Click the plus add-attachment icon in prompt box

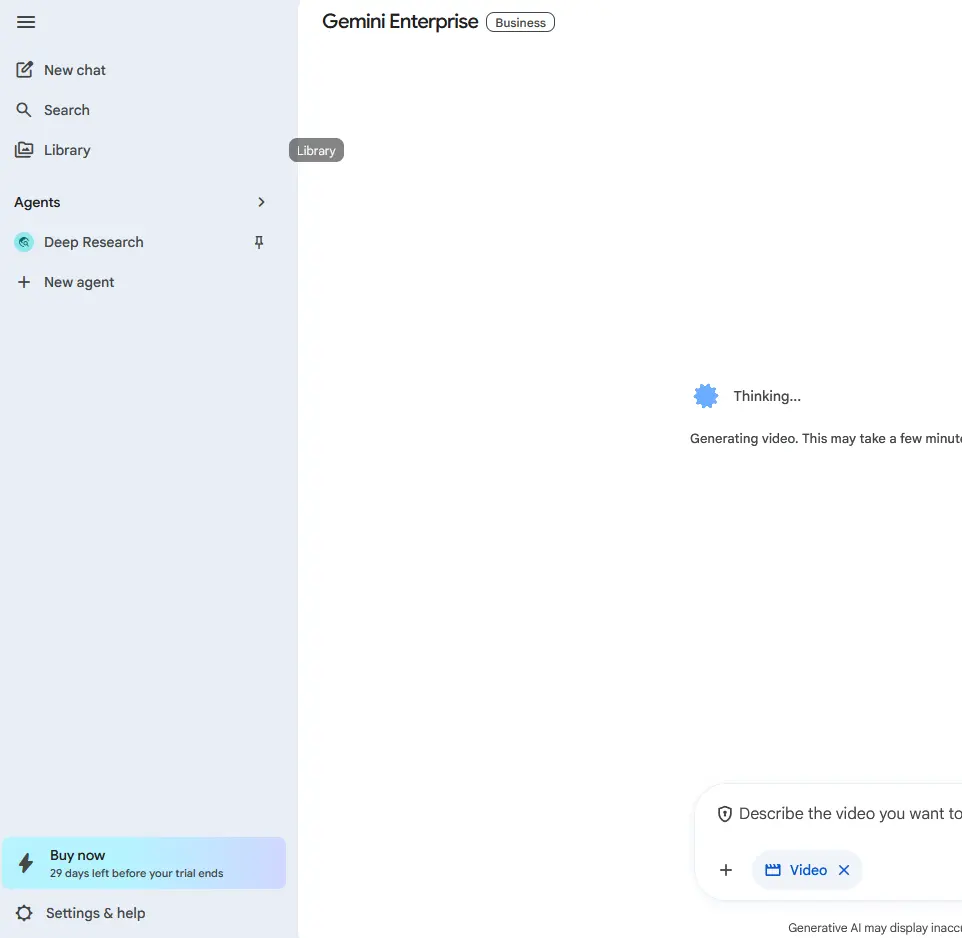[726, 870]
